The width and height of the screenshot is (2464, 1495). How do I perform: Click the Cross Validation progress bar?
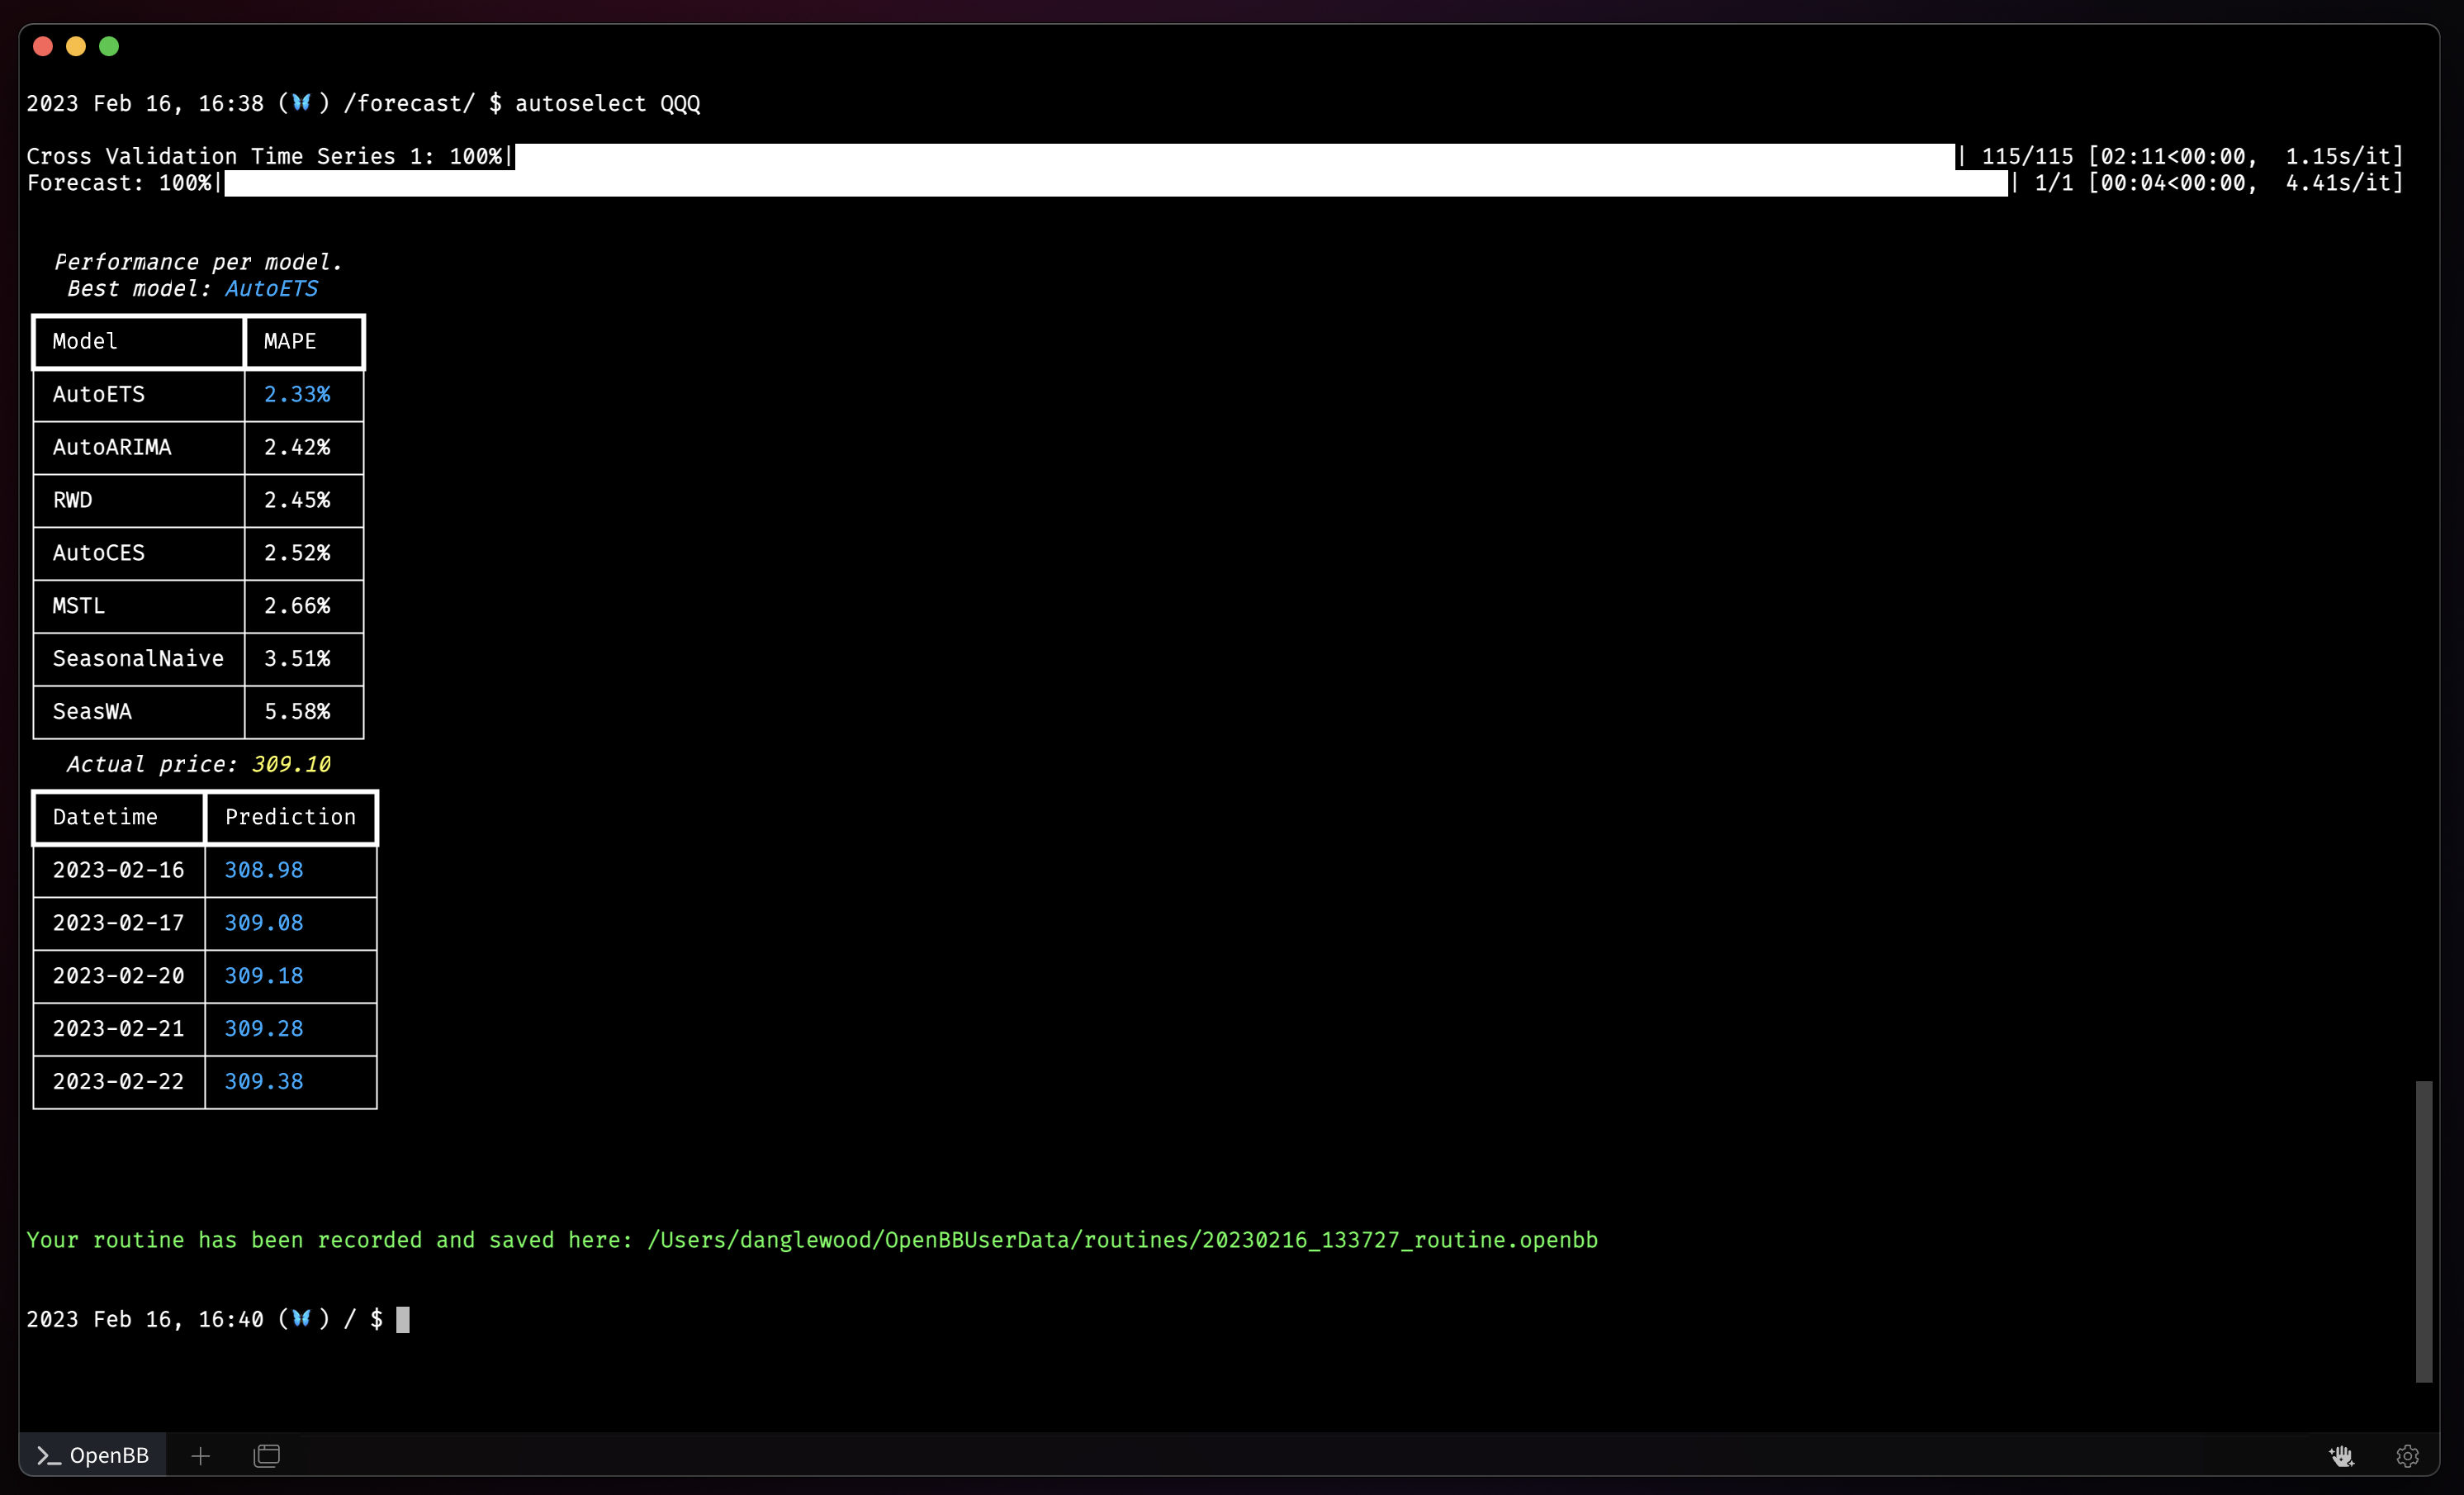tap(1234, 157)
